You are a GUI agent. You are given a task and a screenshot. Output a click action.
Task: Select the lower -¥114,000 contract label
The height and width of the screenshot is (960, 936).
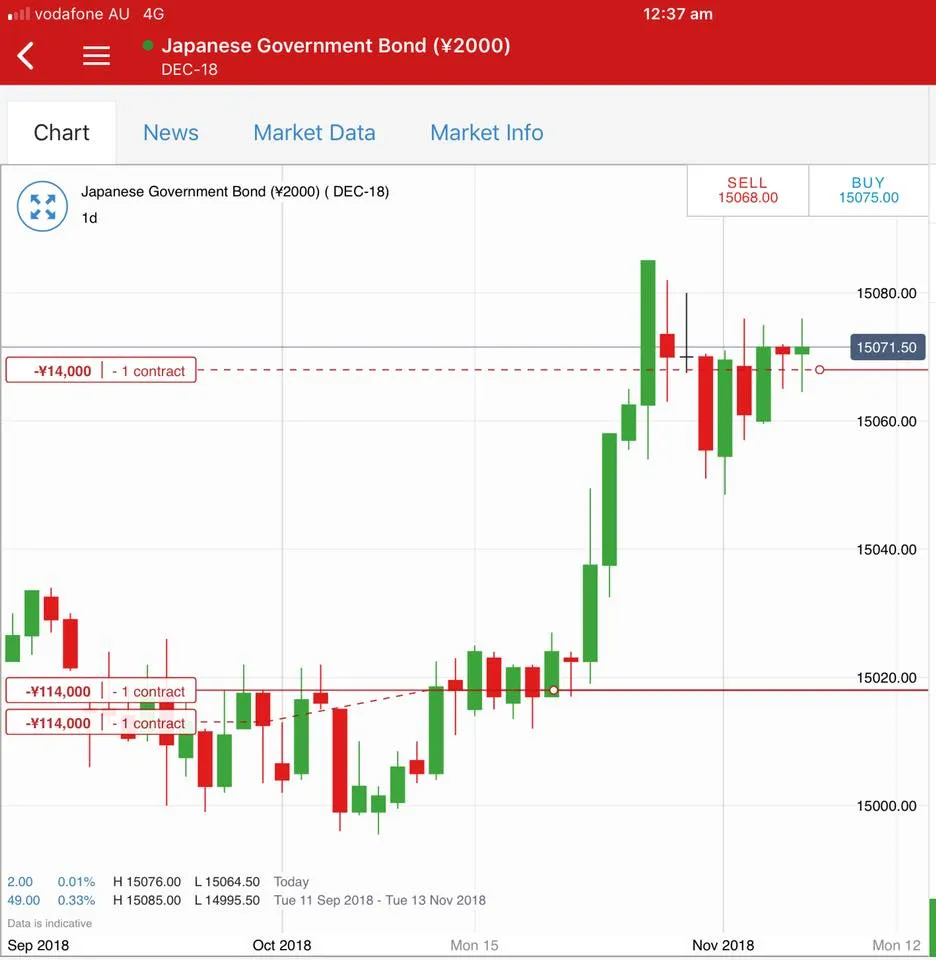101,722
